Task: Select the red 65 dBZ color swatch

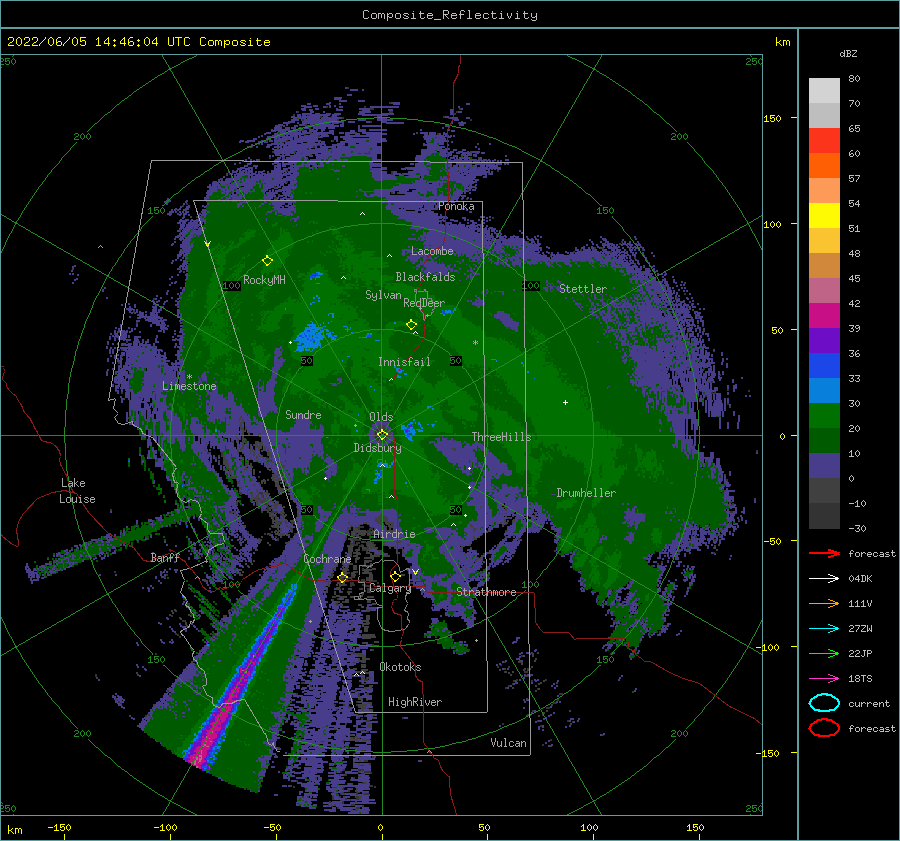Action: pyautogui.click(x=824, y=140)
